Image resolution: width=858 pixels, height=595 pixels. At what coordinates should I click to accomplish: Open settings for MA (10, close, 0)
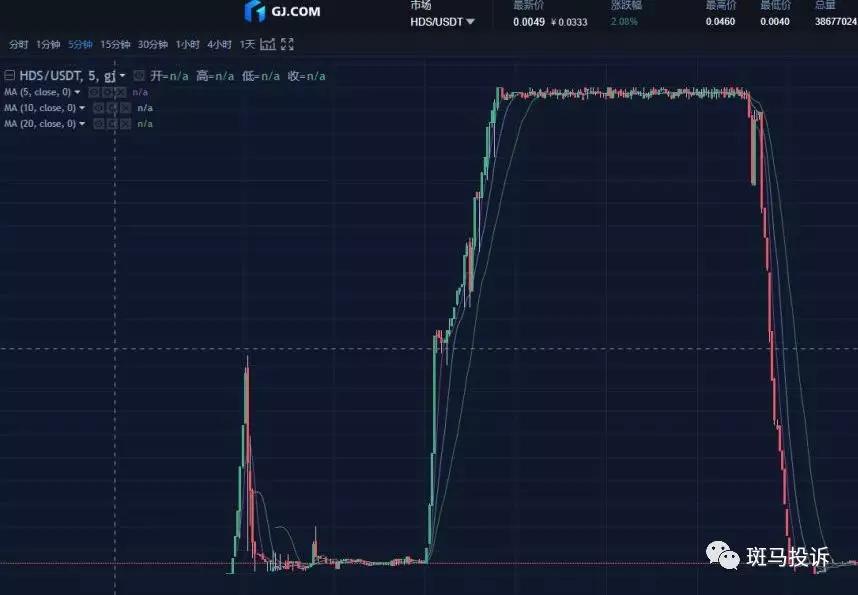pos(111,108)
